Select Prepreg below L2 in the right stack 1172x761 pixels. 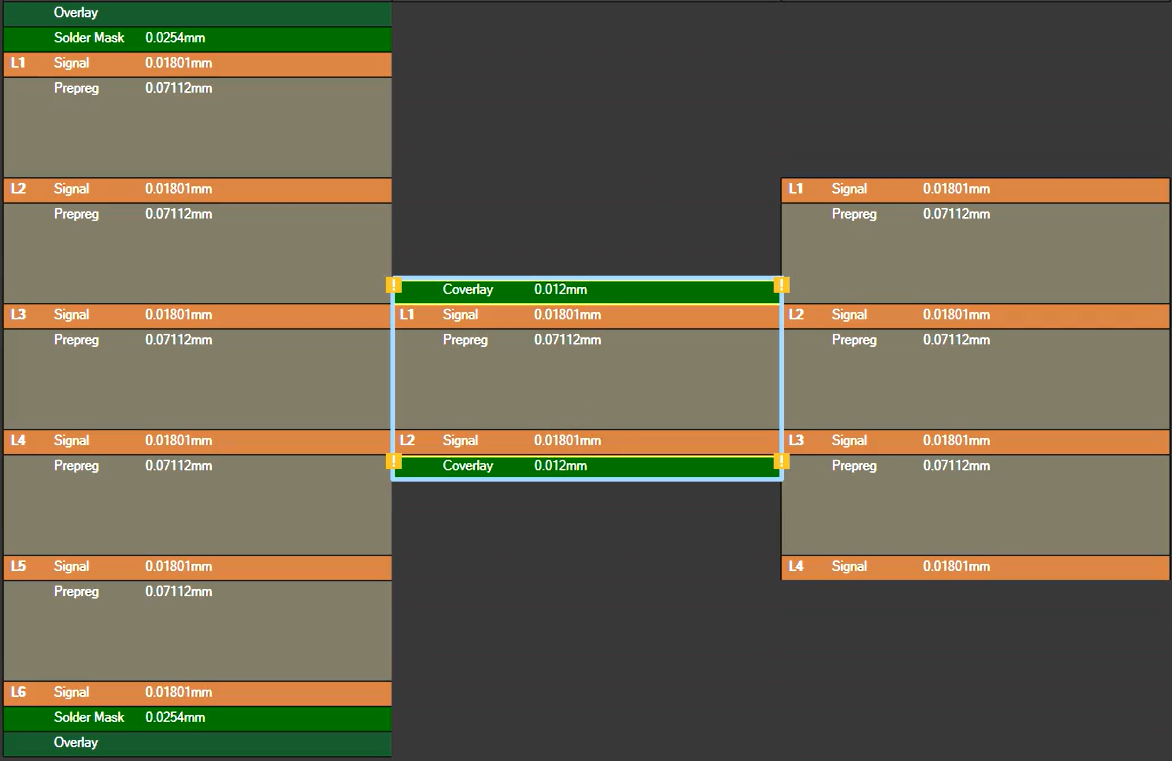(x=975, y=379)
